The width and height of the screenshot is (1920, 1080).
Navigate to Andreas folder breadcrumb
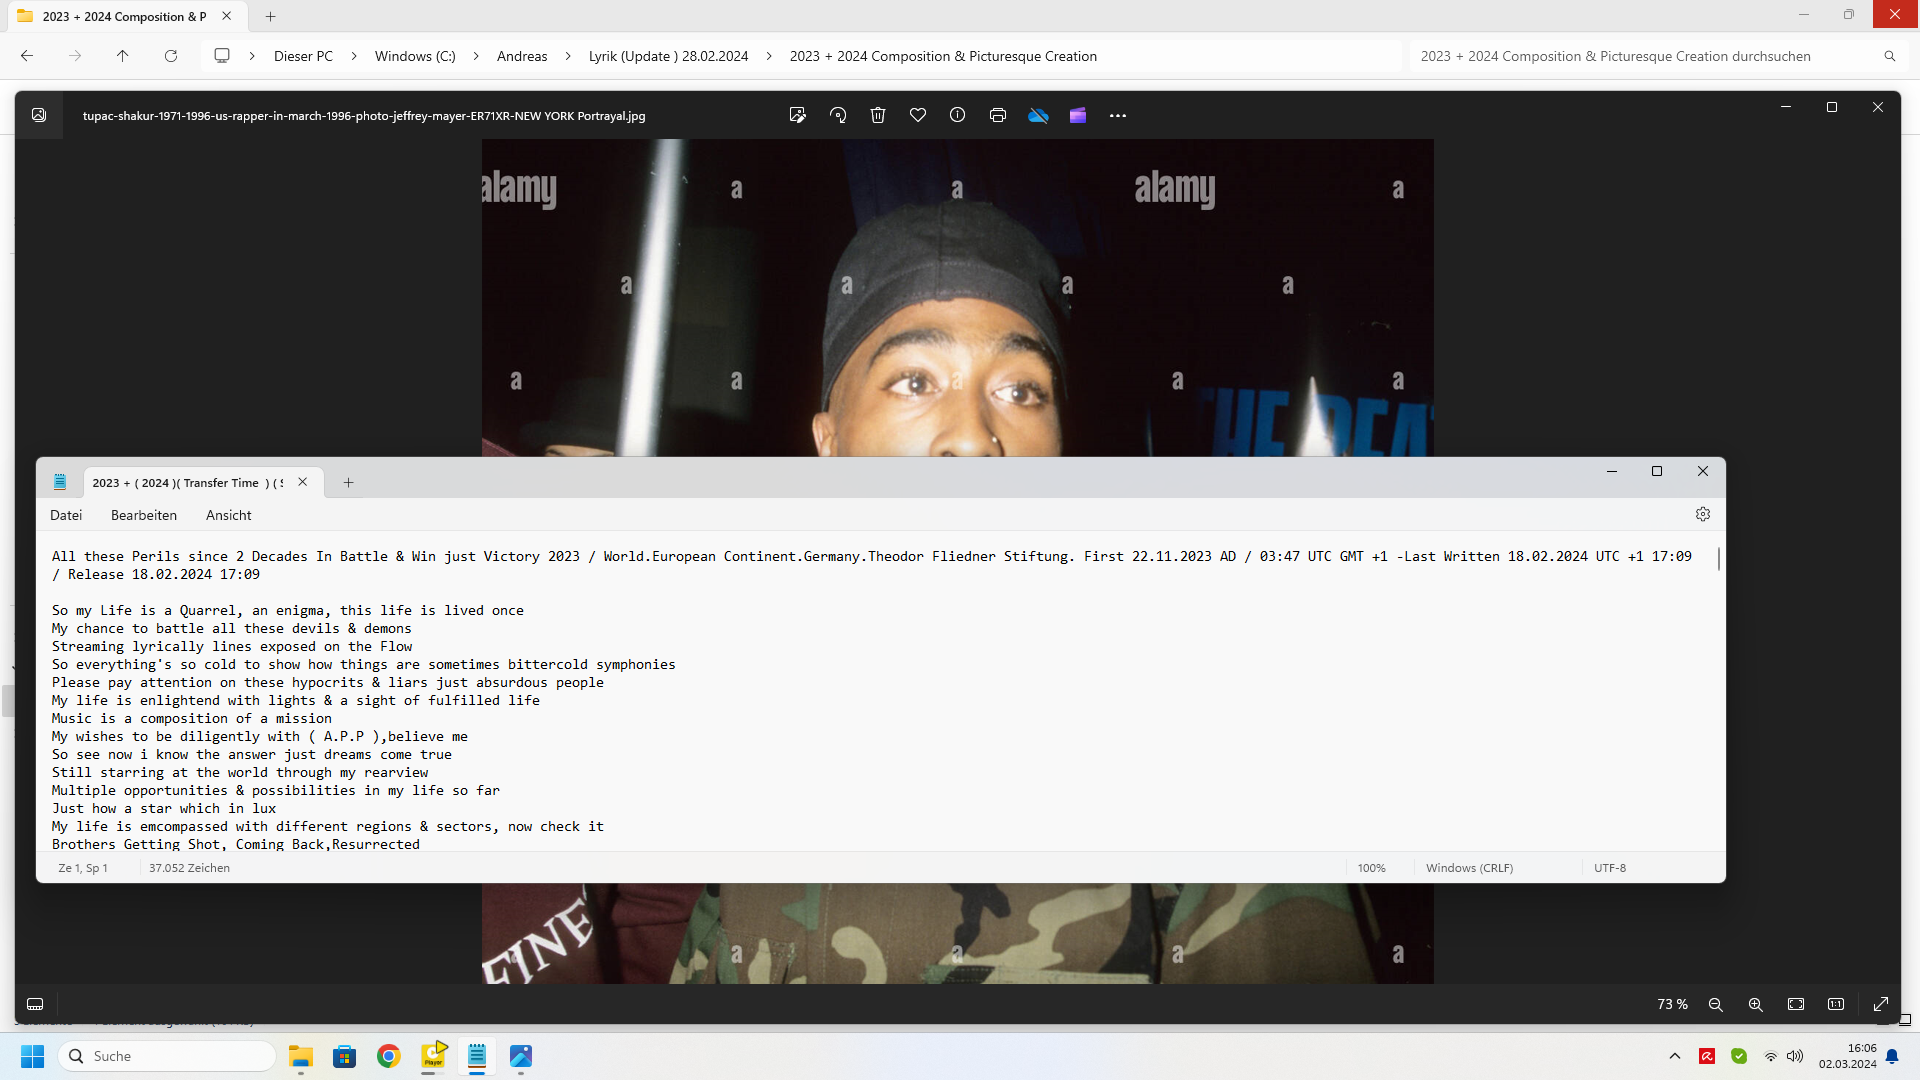click(x=522, y=56)
